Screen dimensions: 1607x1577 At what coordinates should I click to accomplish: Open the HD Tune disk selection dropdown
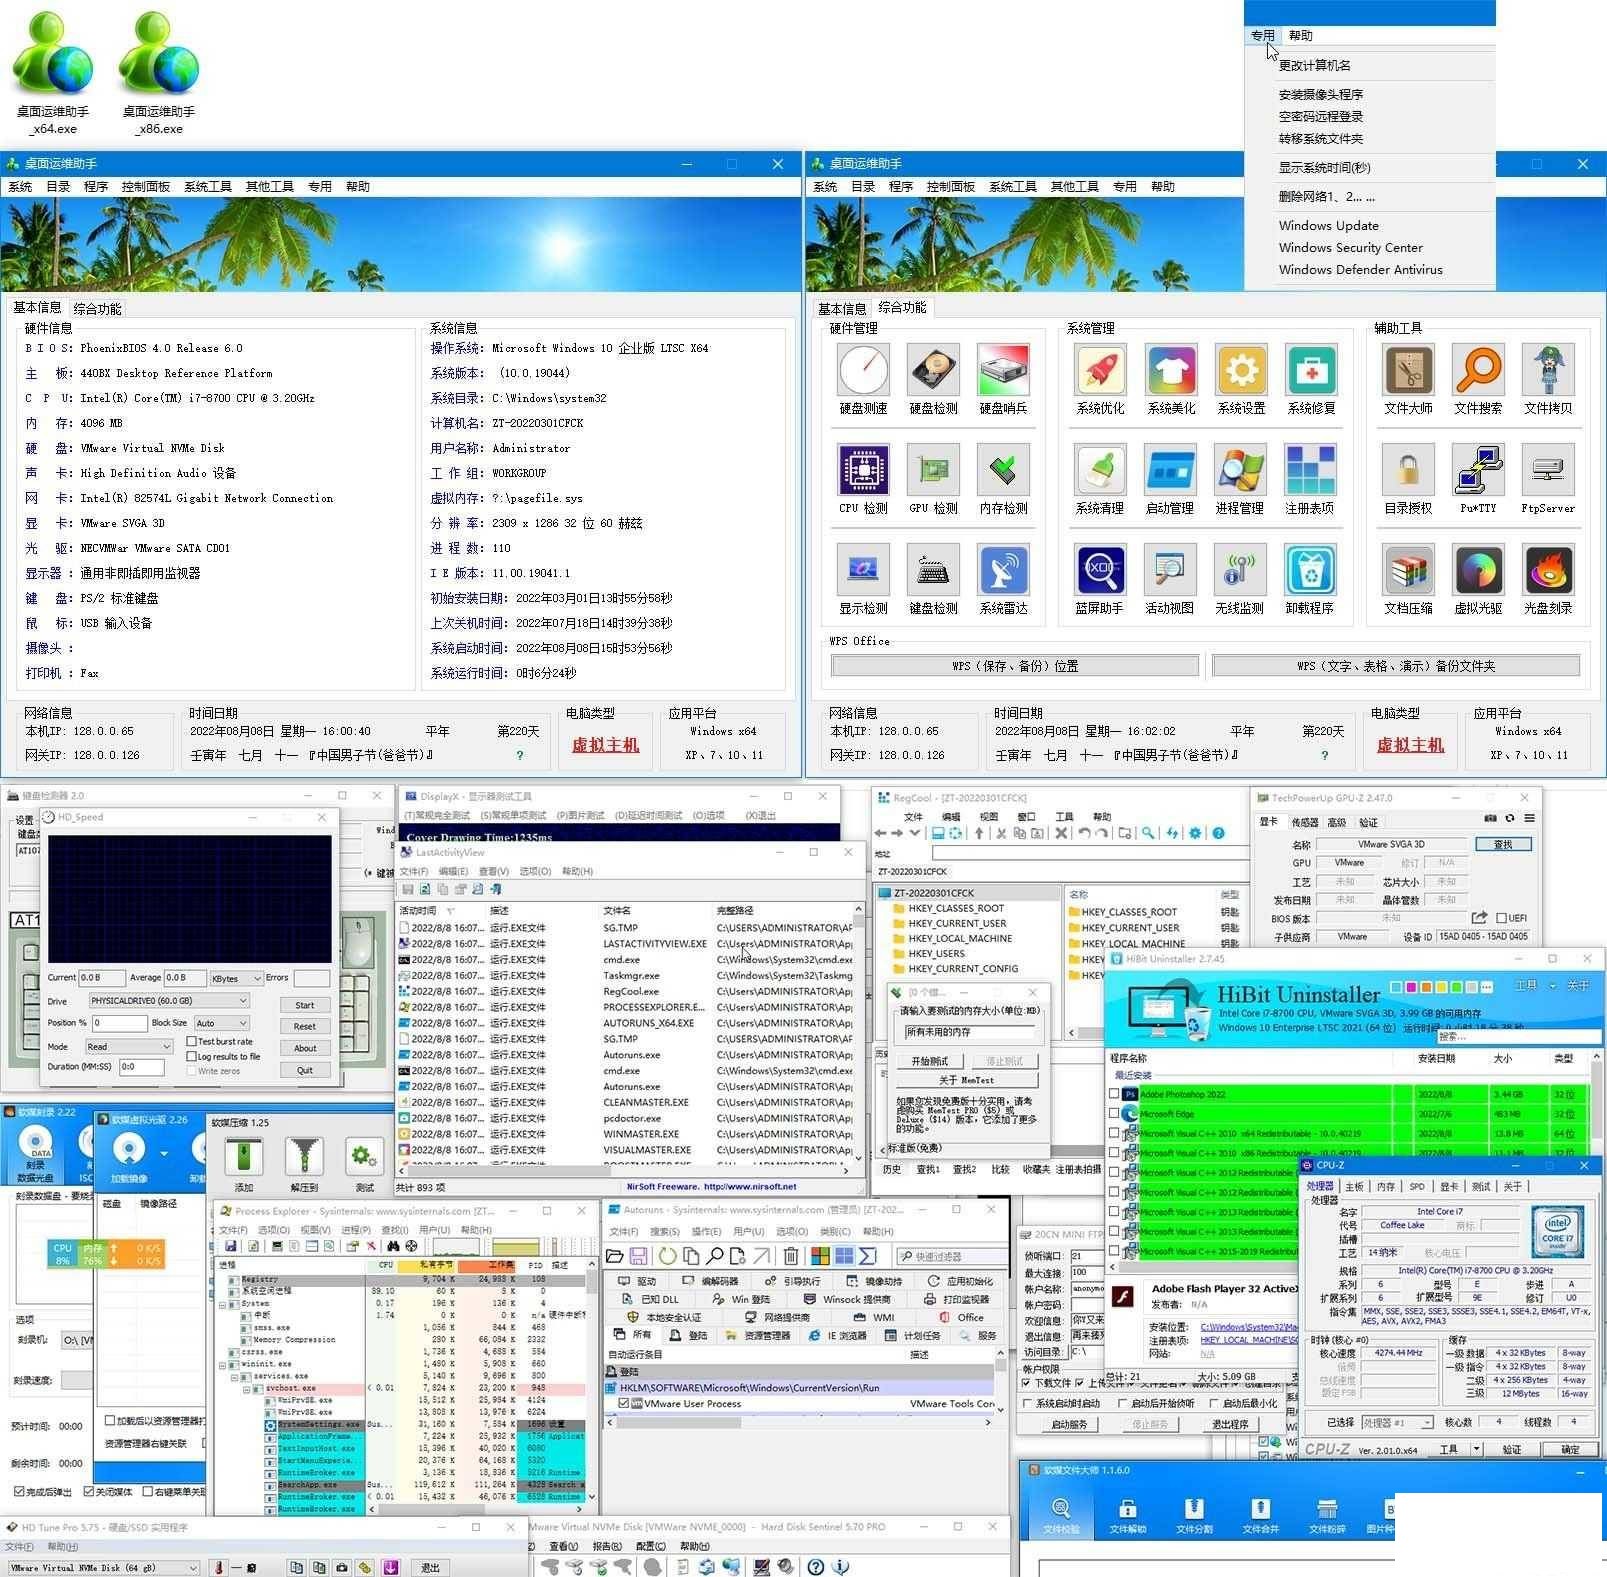pyautogui.click(x=103, y=1568)
